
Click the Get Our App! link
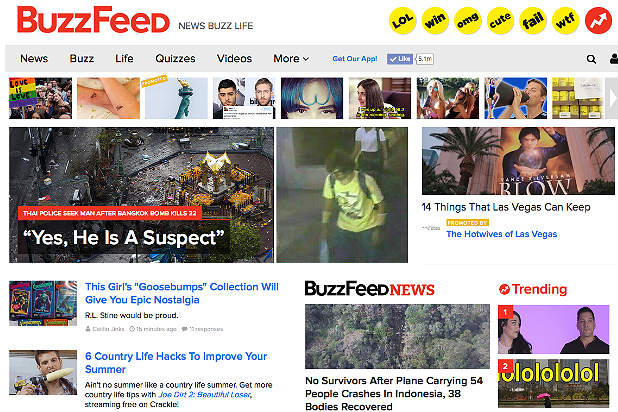355,59
